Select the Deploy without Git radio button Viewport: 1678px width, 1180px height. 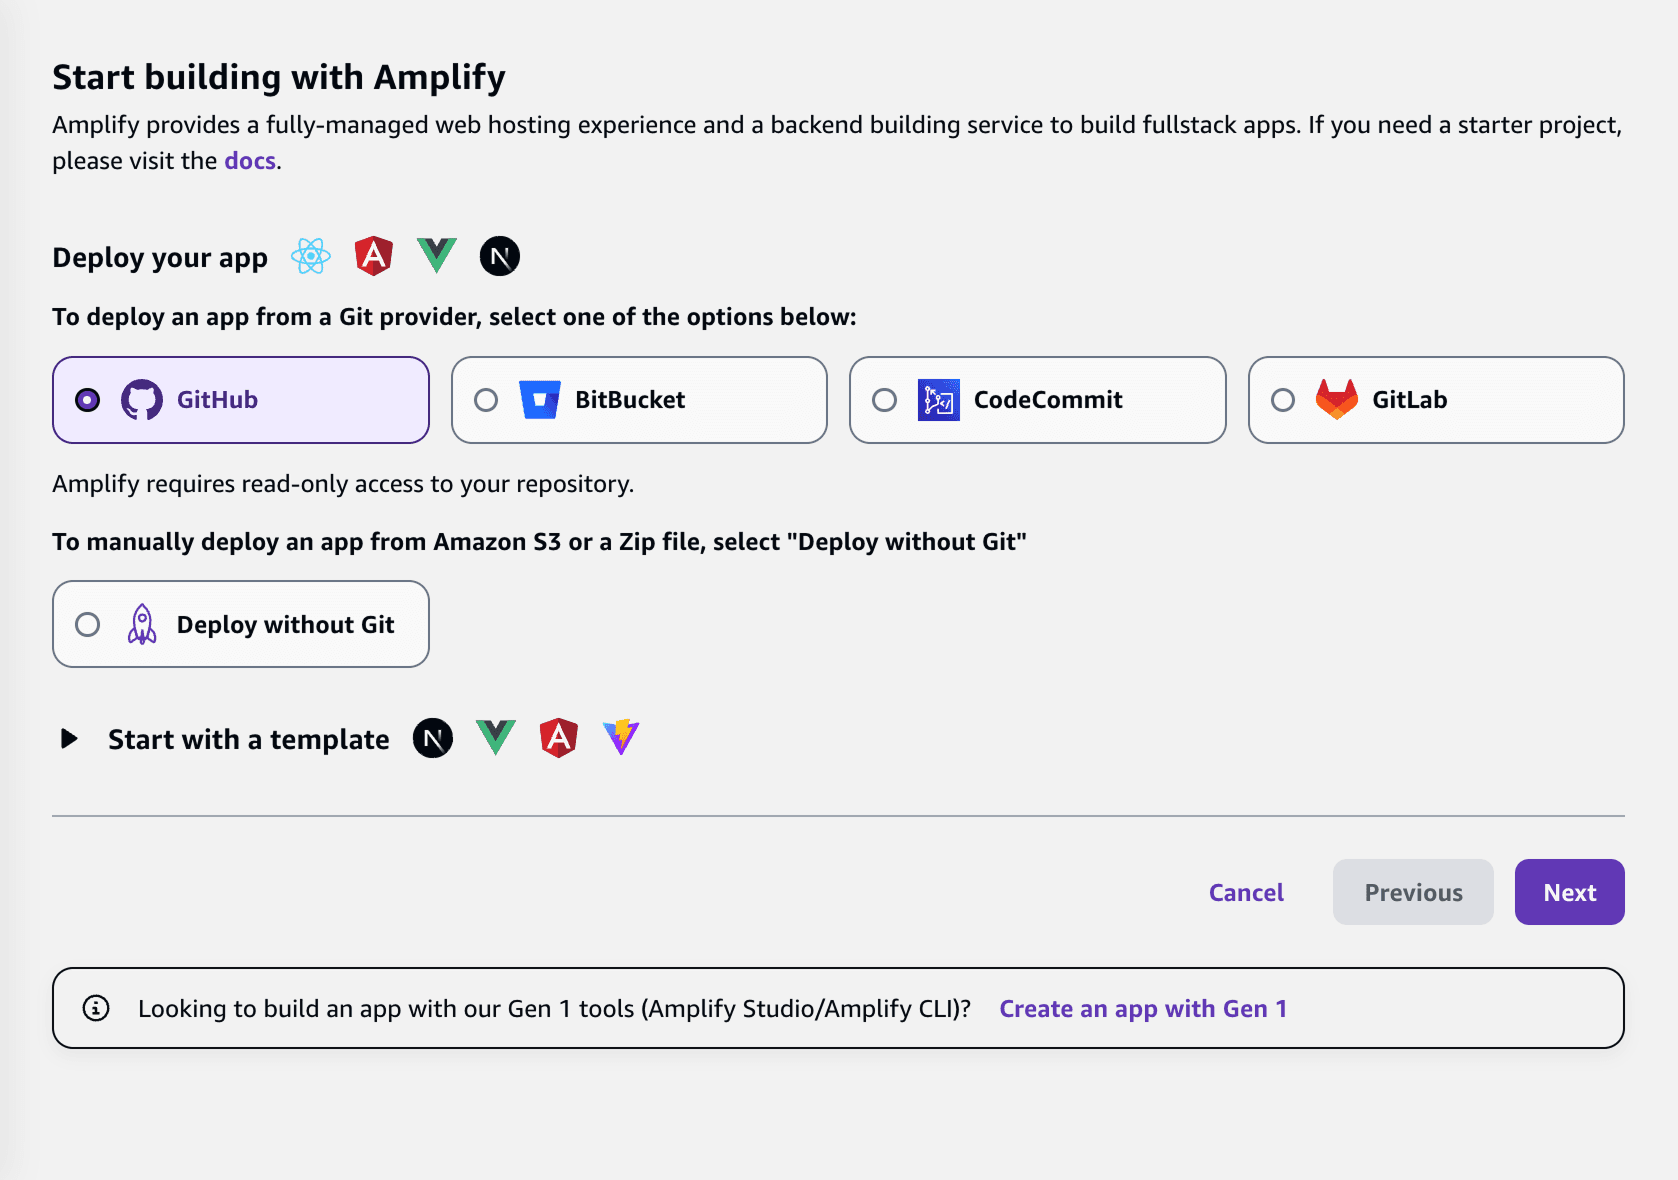(88, 624)
